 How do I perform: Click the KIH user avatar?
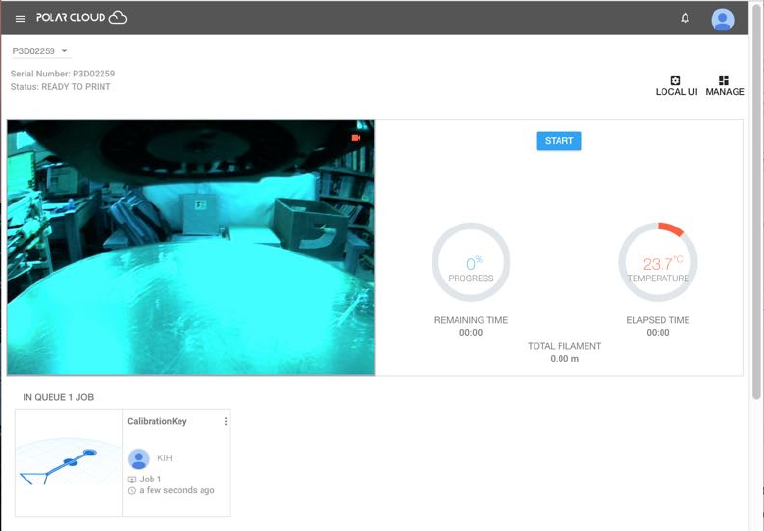pos(138,459)
